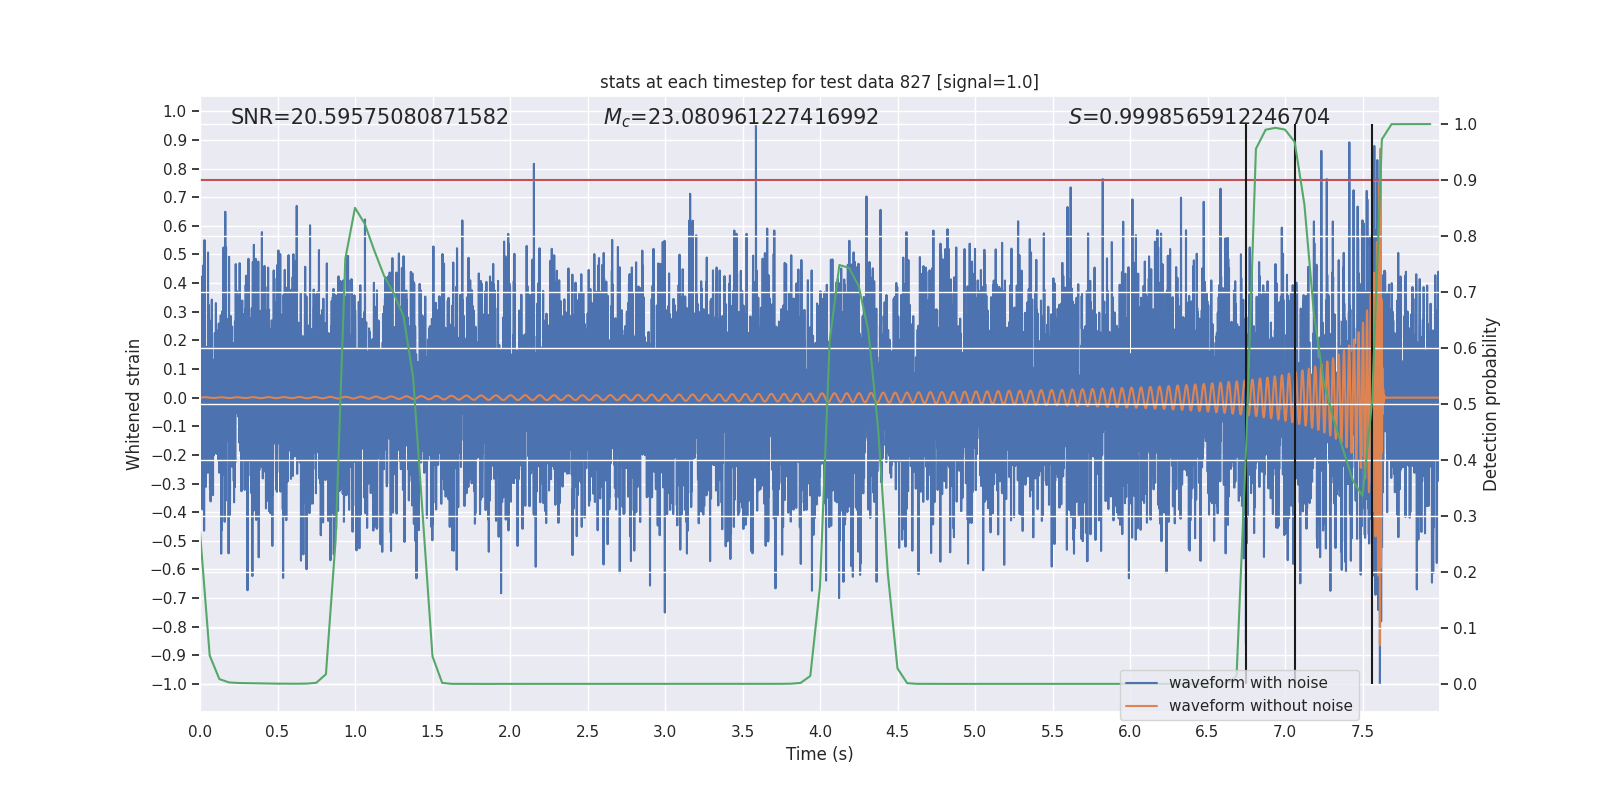Screen dimensions: 1600x800
Task: Click the 1.5 tick on the Time axis
Action: click(432, 731)
